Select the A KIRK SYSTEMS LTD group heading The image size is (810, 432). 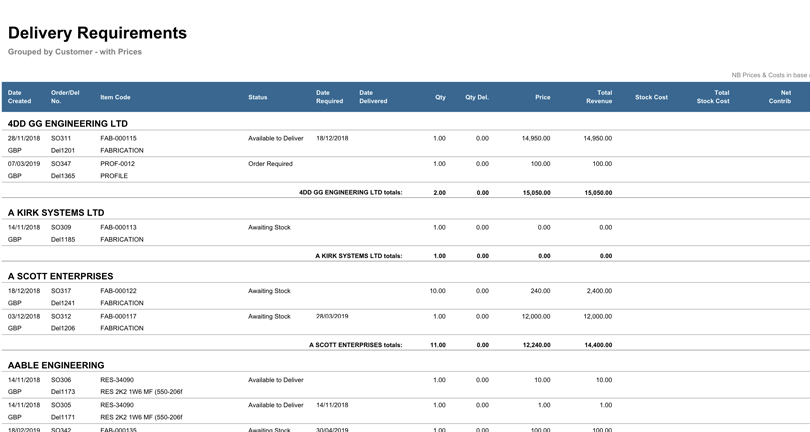click(x=56, y=213)
